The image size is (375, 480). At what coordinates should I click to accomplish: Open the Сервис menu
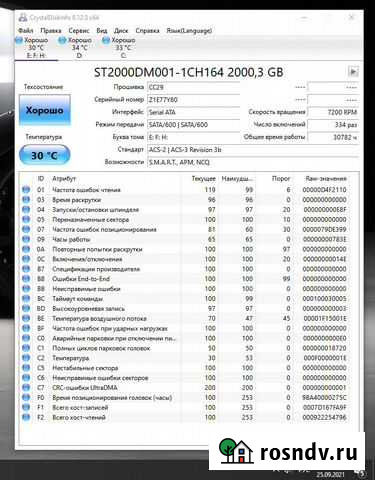coord(79,30)
